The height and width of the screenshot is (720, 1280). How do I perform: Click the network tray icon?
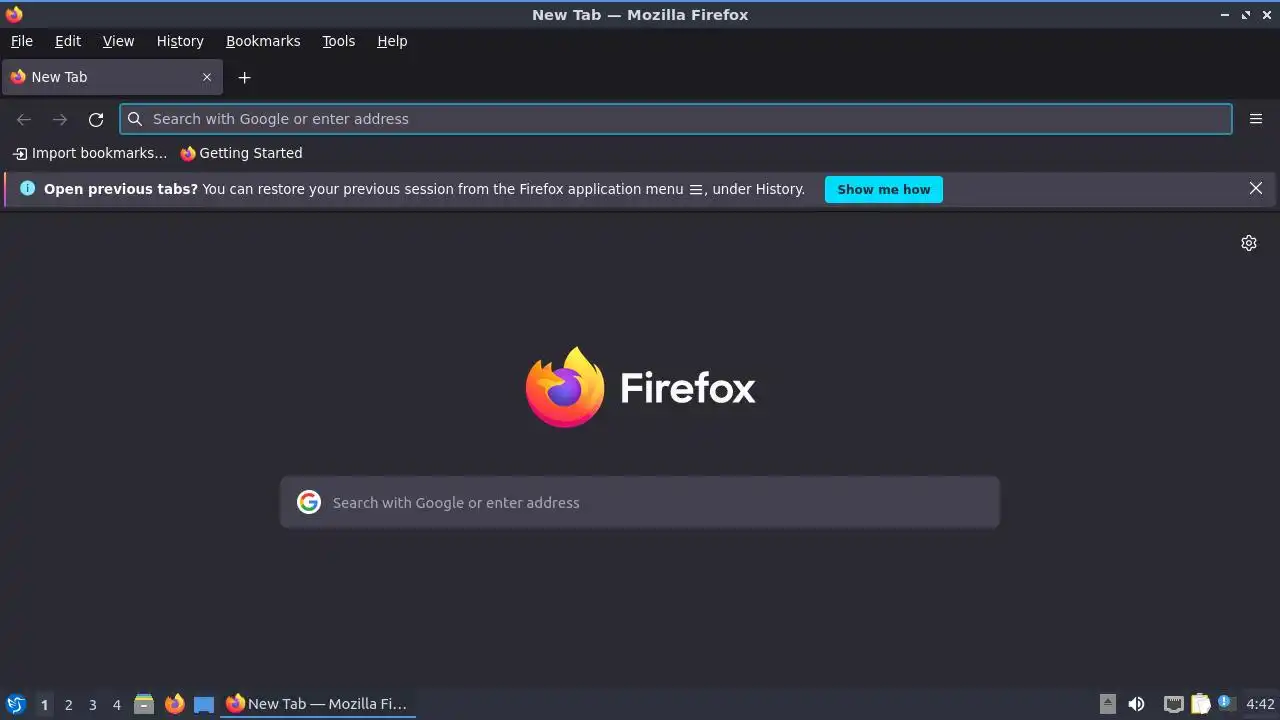[x=1174, y=704]
